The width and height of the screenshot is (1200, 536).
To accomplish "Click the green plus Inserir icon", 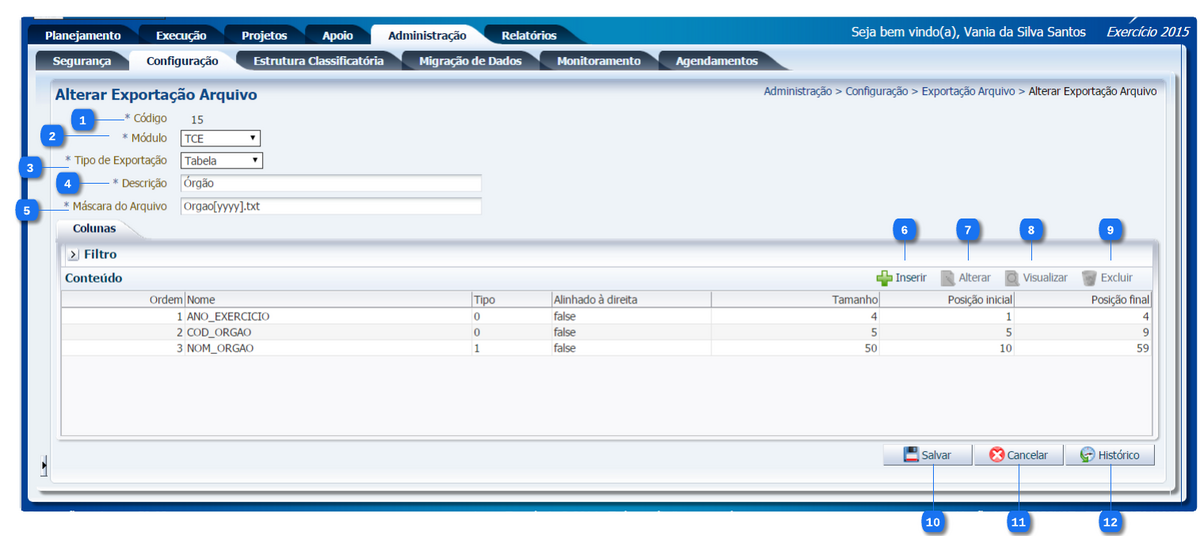I will coord(884,278).
